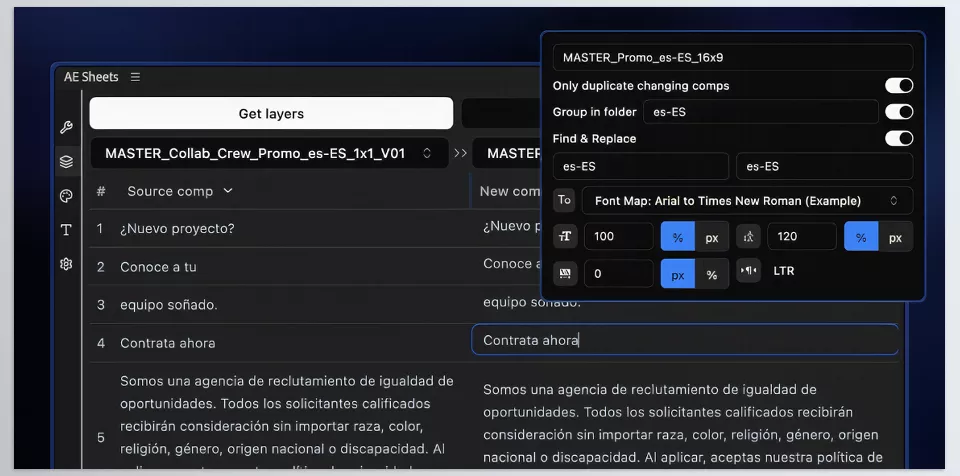Click new comp Somos una agencia paragraph
The width and height of the screenshot is (960, 476).
tap(683, 424)
